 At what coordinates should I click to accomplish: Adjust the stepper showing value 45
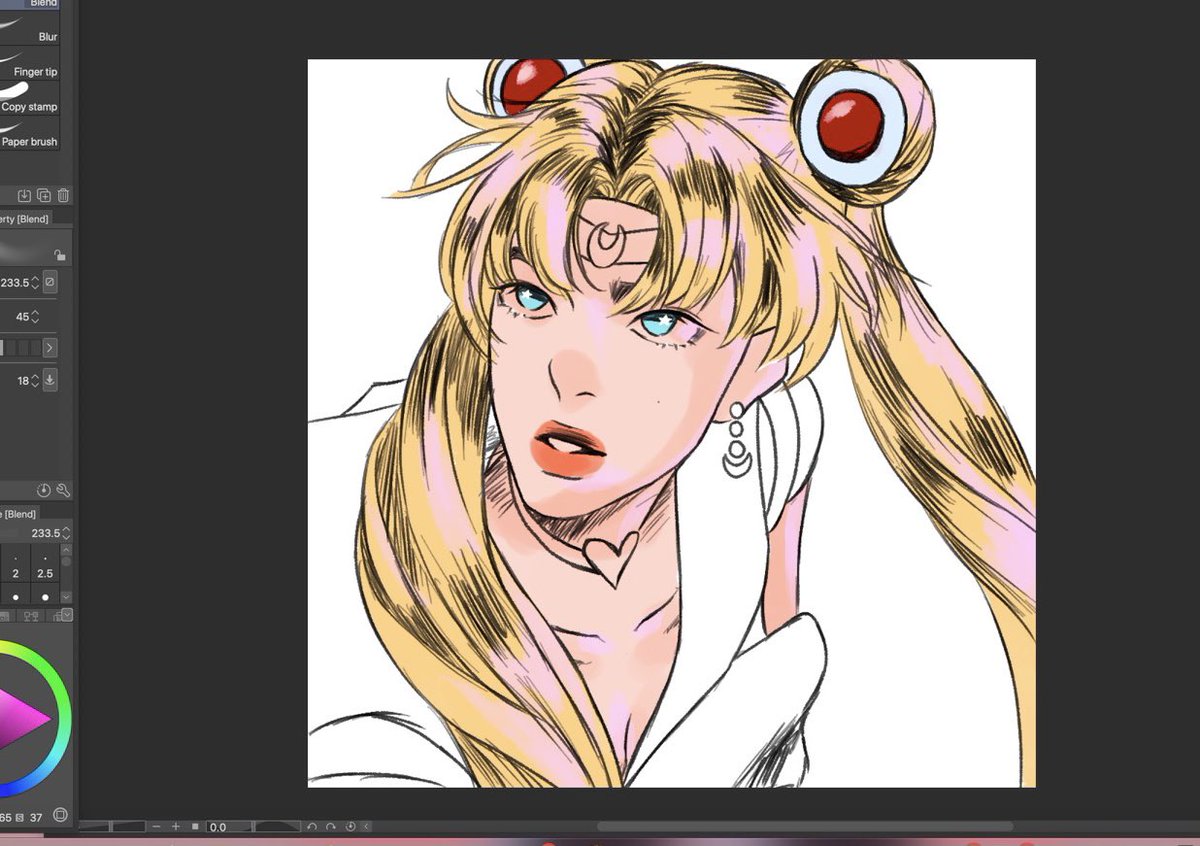click(x=35, y=316)
